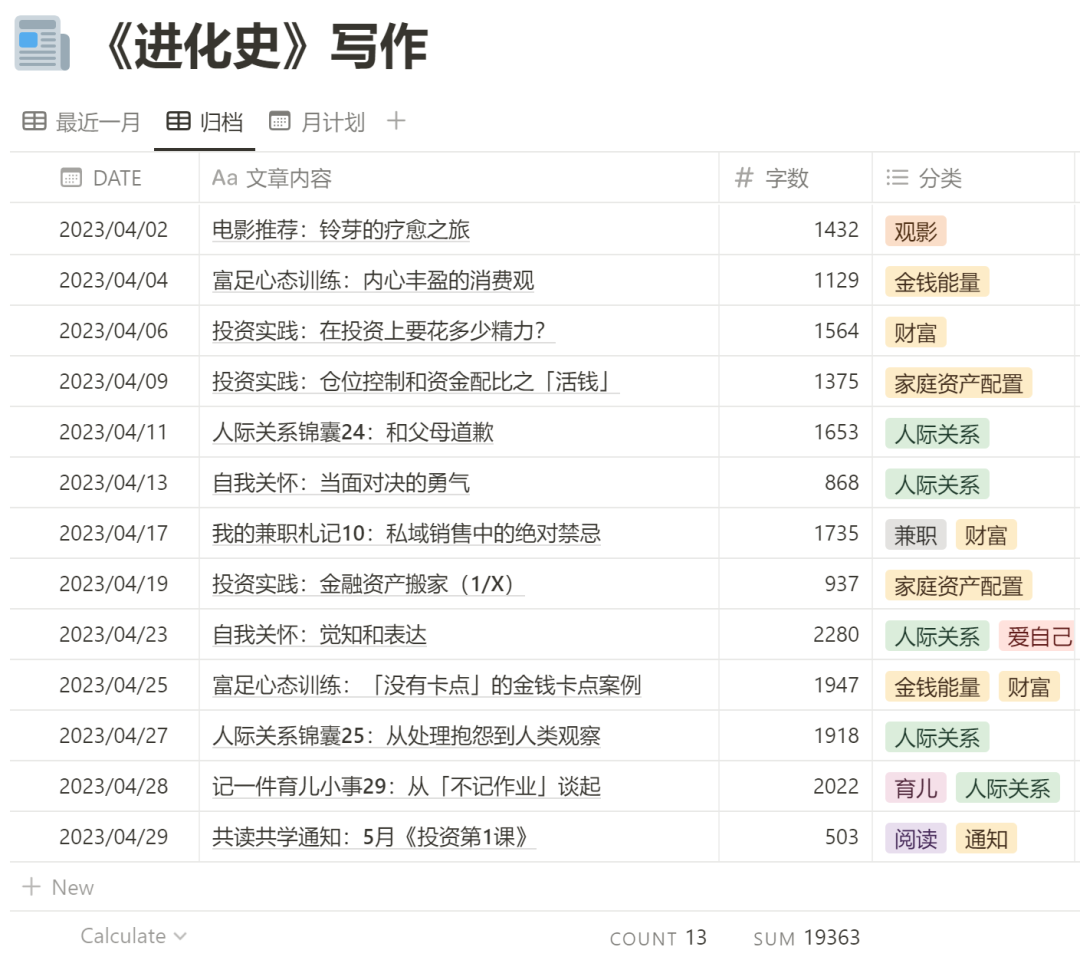Open the 月计划 tab
Viewport: 1080px width, 960px height.
tap(317, 123)
